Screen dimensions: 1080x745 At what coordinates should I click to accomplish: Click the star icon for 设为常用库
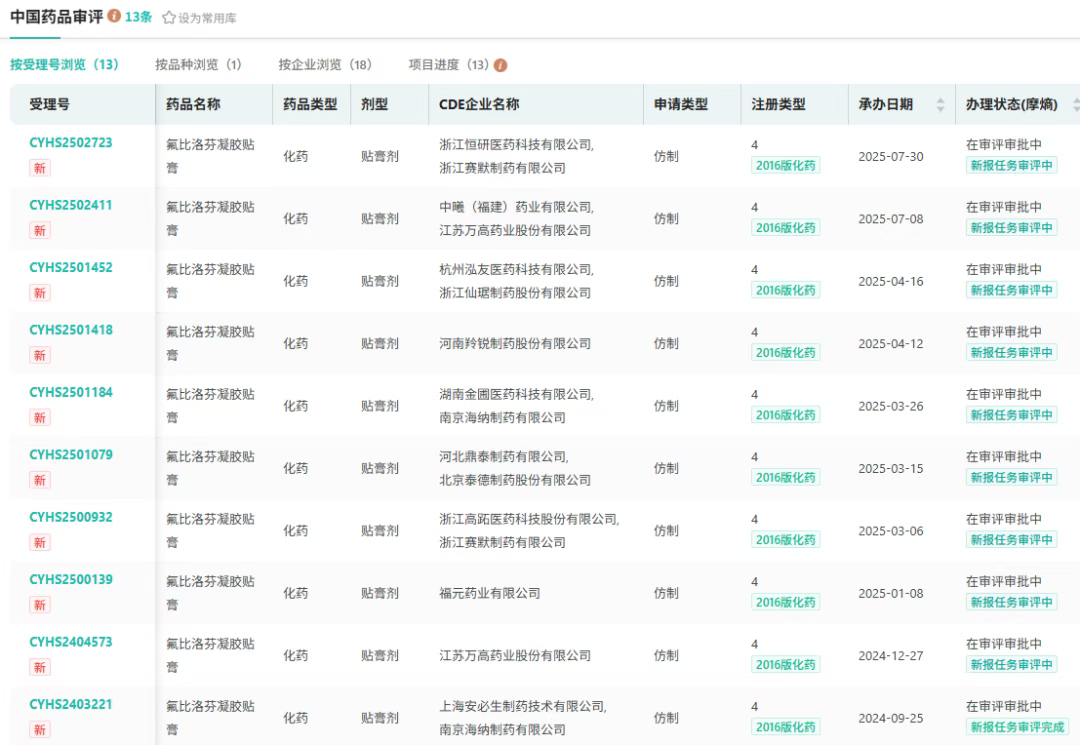(169, 18)
